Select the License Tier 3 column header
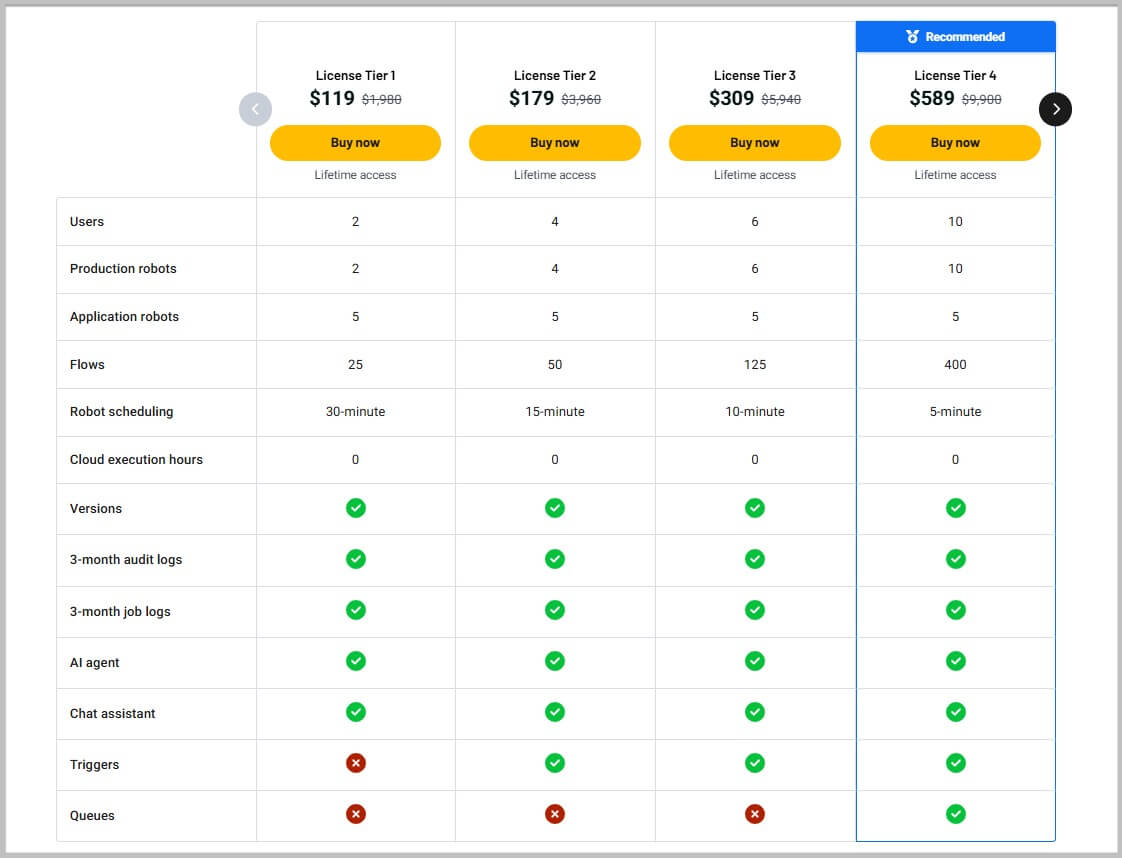 click(754, 75)
